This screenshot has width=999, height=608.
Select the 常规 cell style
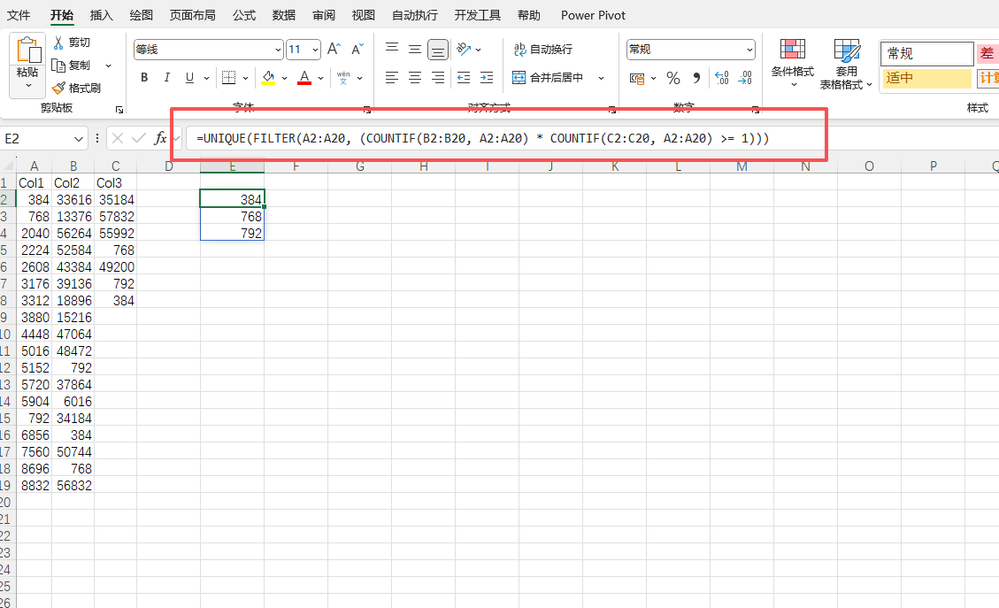click(x=927, y=54)
